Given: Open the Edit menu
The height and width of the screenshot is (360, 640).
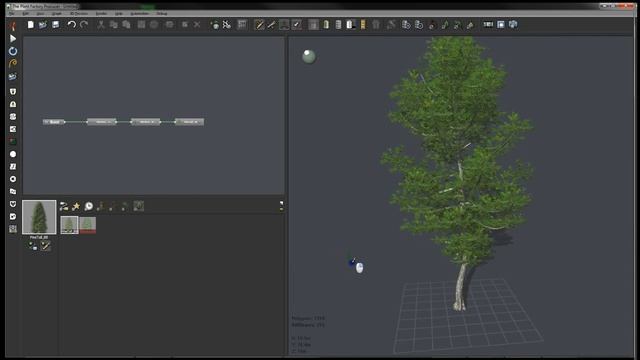Looking at the screenshot, I should [x=25, y=13].
